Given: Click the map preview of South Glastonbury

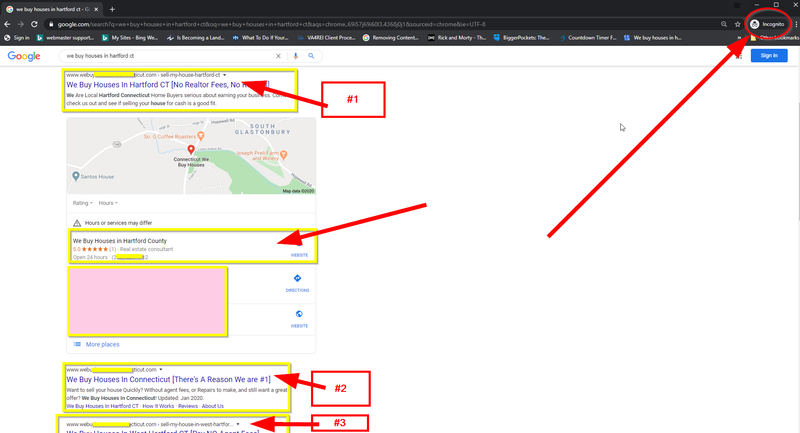Looking at the screenshot, I should pyautogui.click(x=191, y=156).
